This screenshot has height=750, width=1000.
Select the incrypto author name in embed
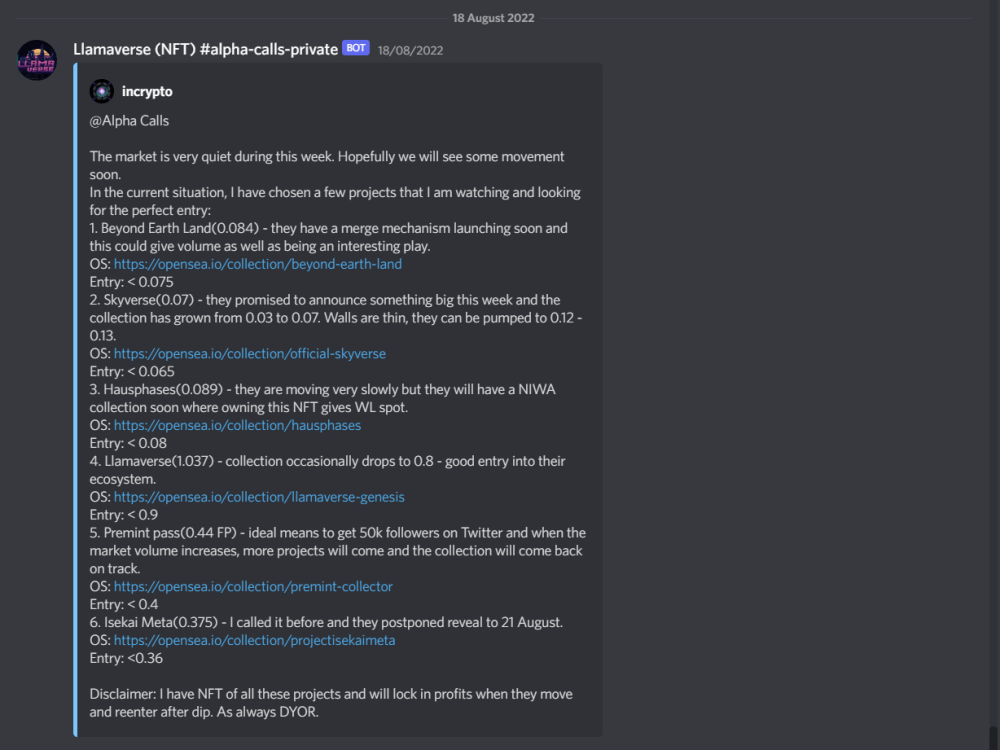point(147,91)
